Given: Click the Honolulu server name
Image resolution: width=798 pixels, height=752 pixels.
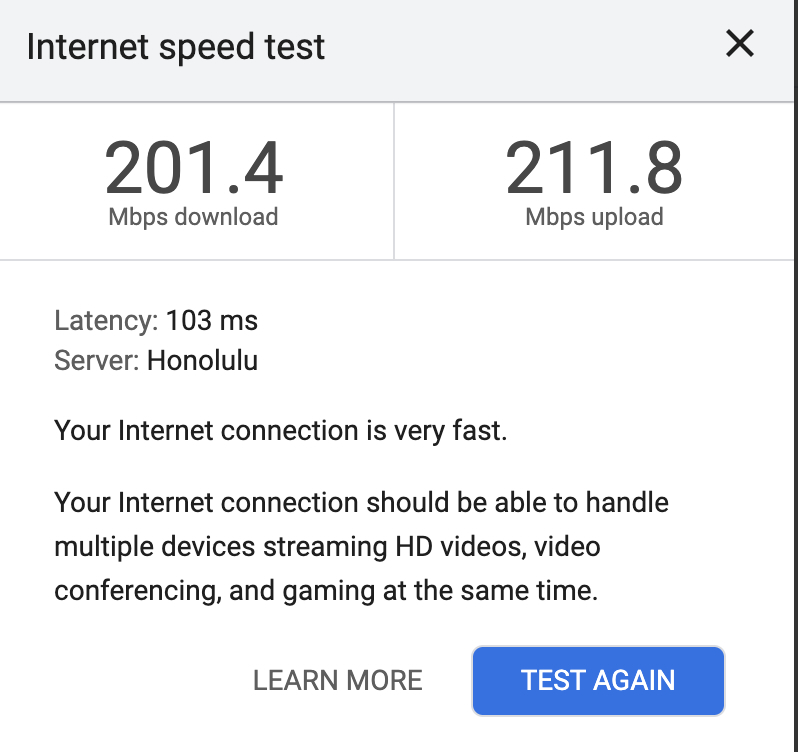Looking at the screenshot, I should click(202, 360).
